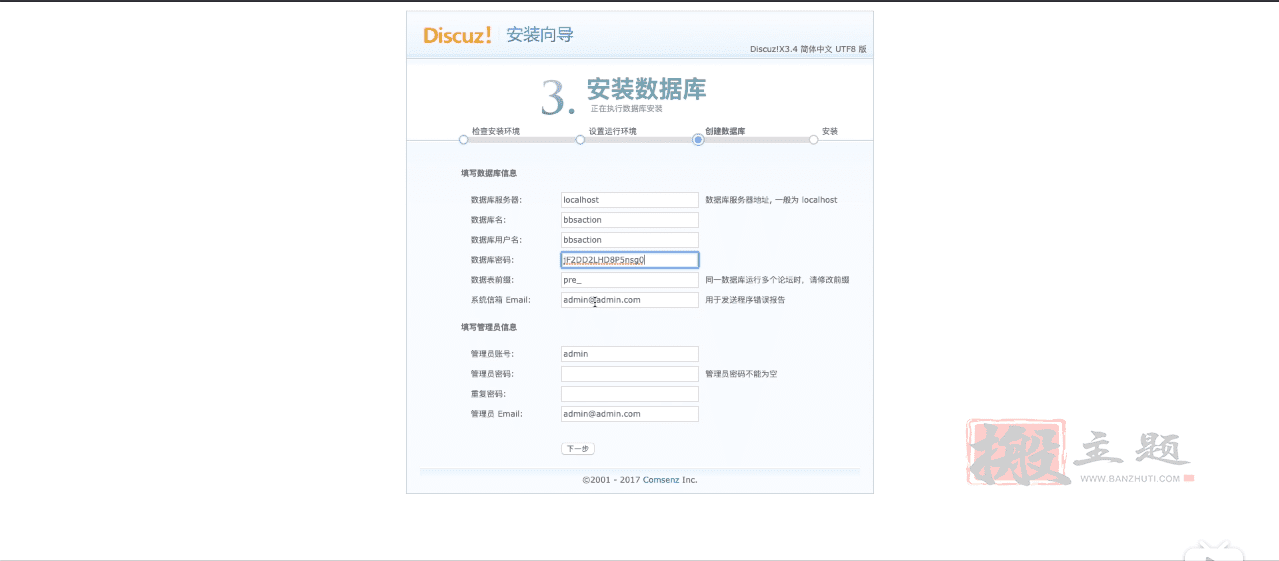The height and width of the screenshot is (561, 1279).
Task: Click the 安装 final step marker
Action: click(x=814, y=140)
